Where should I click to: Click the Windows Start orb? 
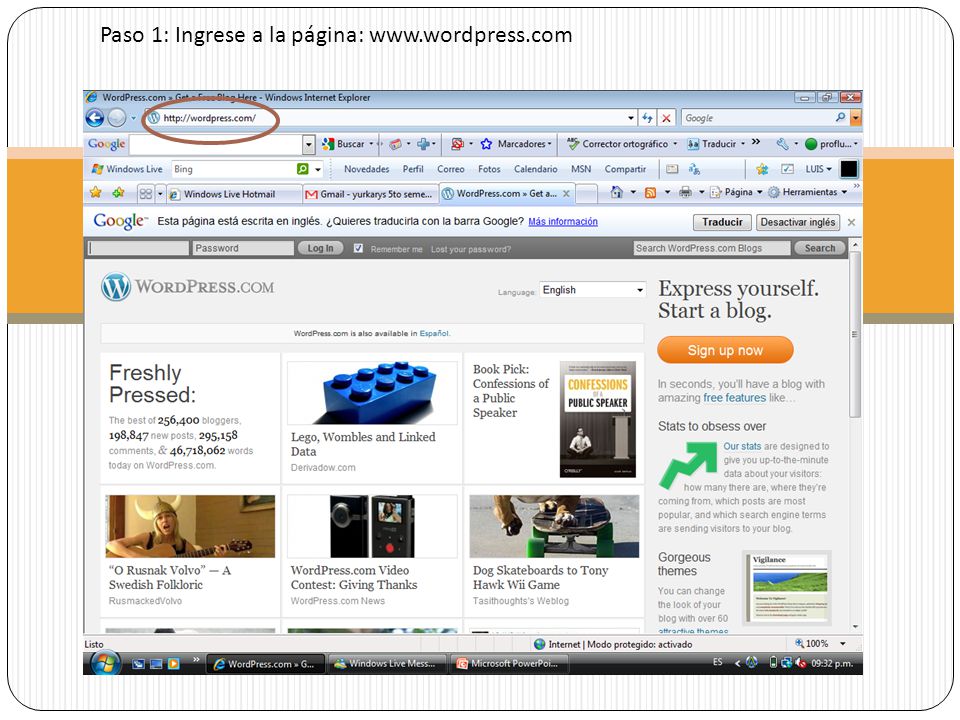[x=105, y=662]
